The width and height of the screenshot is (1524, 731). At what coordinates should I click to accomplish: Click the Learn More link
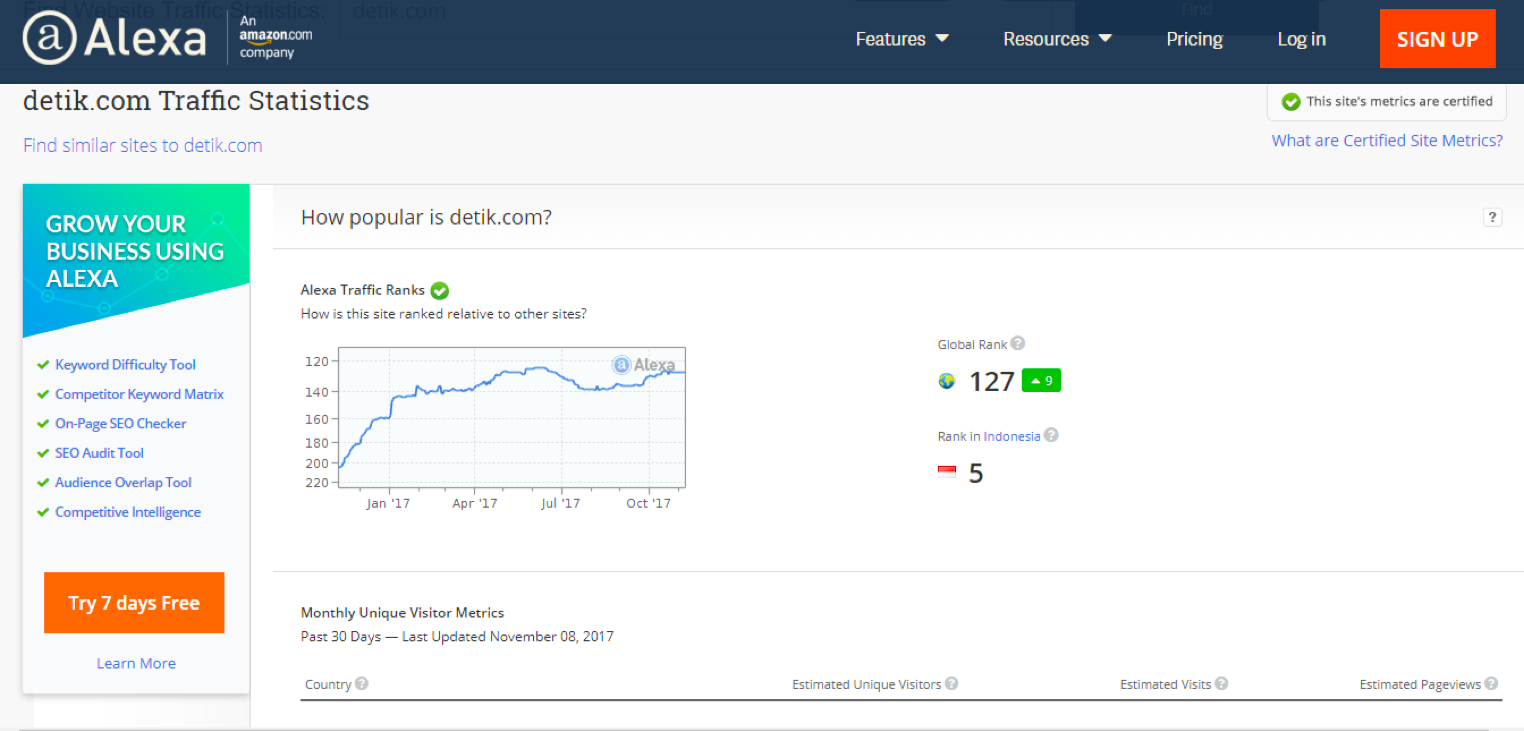[136, 663]
